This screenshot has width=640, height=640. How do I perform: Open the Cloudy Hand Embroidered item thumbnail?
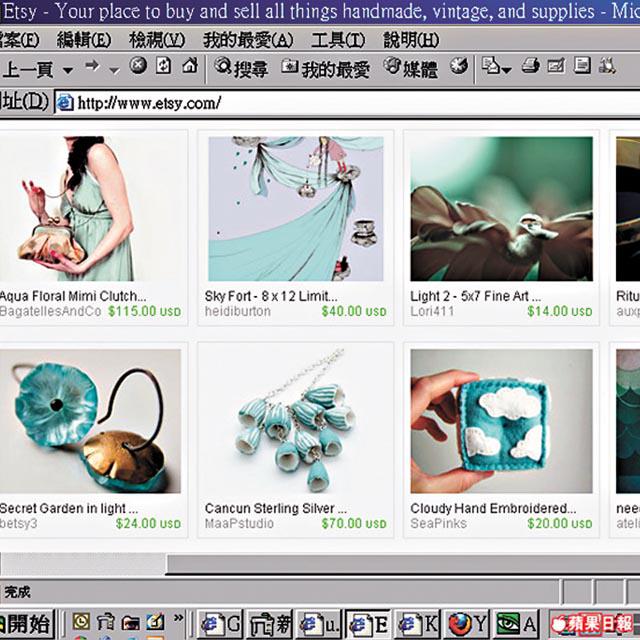click(x=501, y=421)
